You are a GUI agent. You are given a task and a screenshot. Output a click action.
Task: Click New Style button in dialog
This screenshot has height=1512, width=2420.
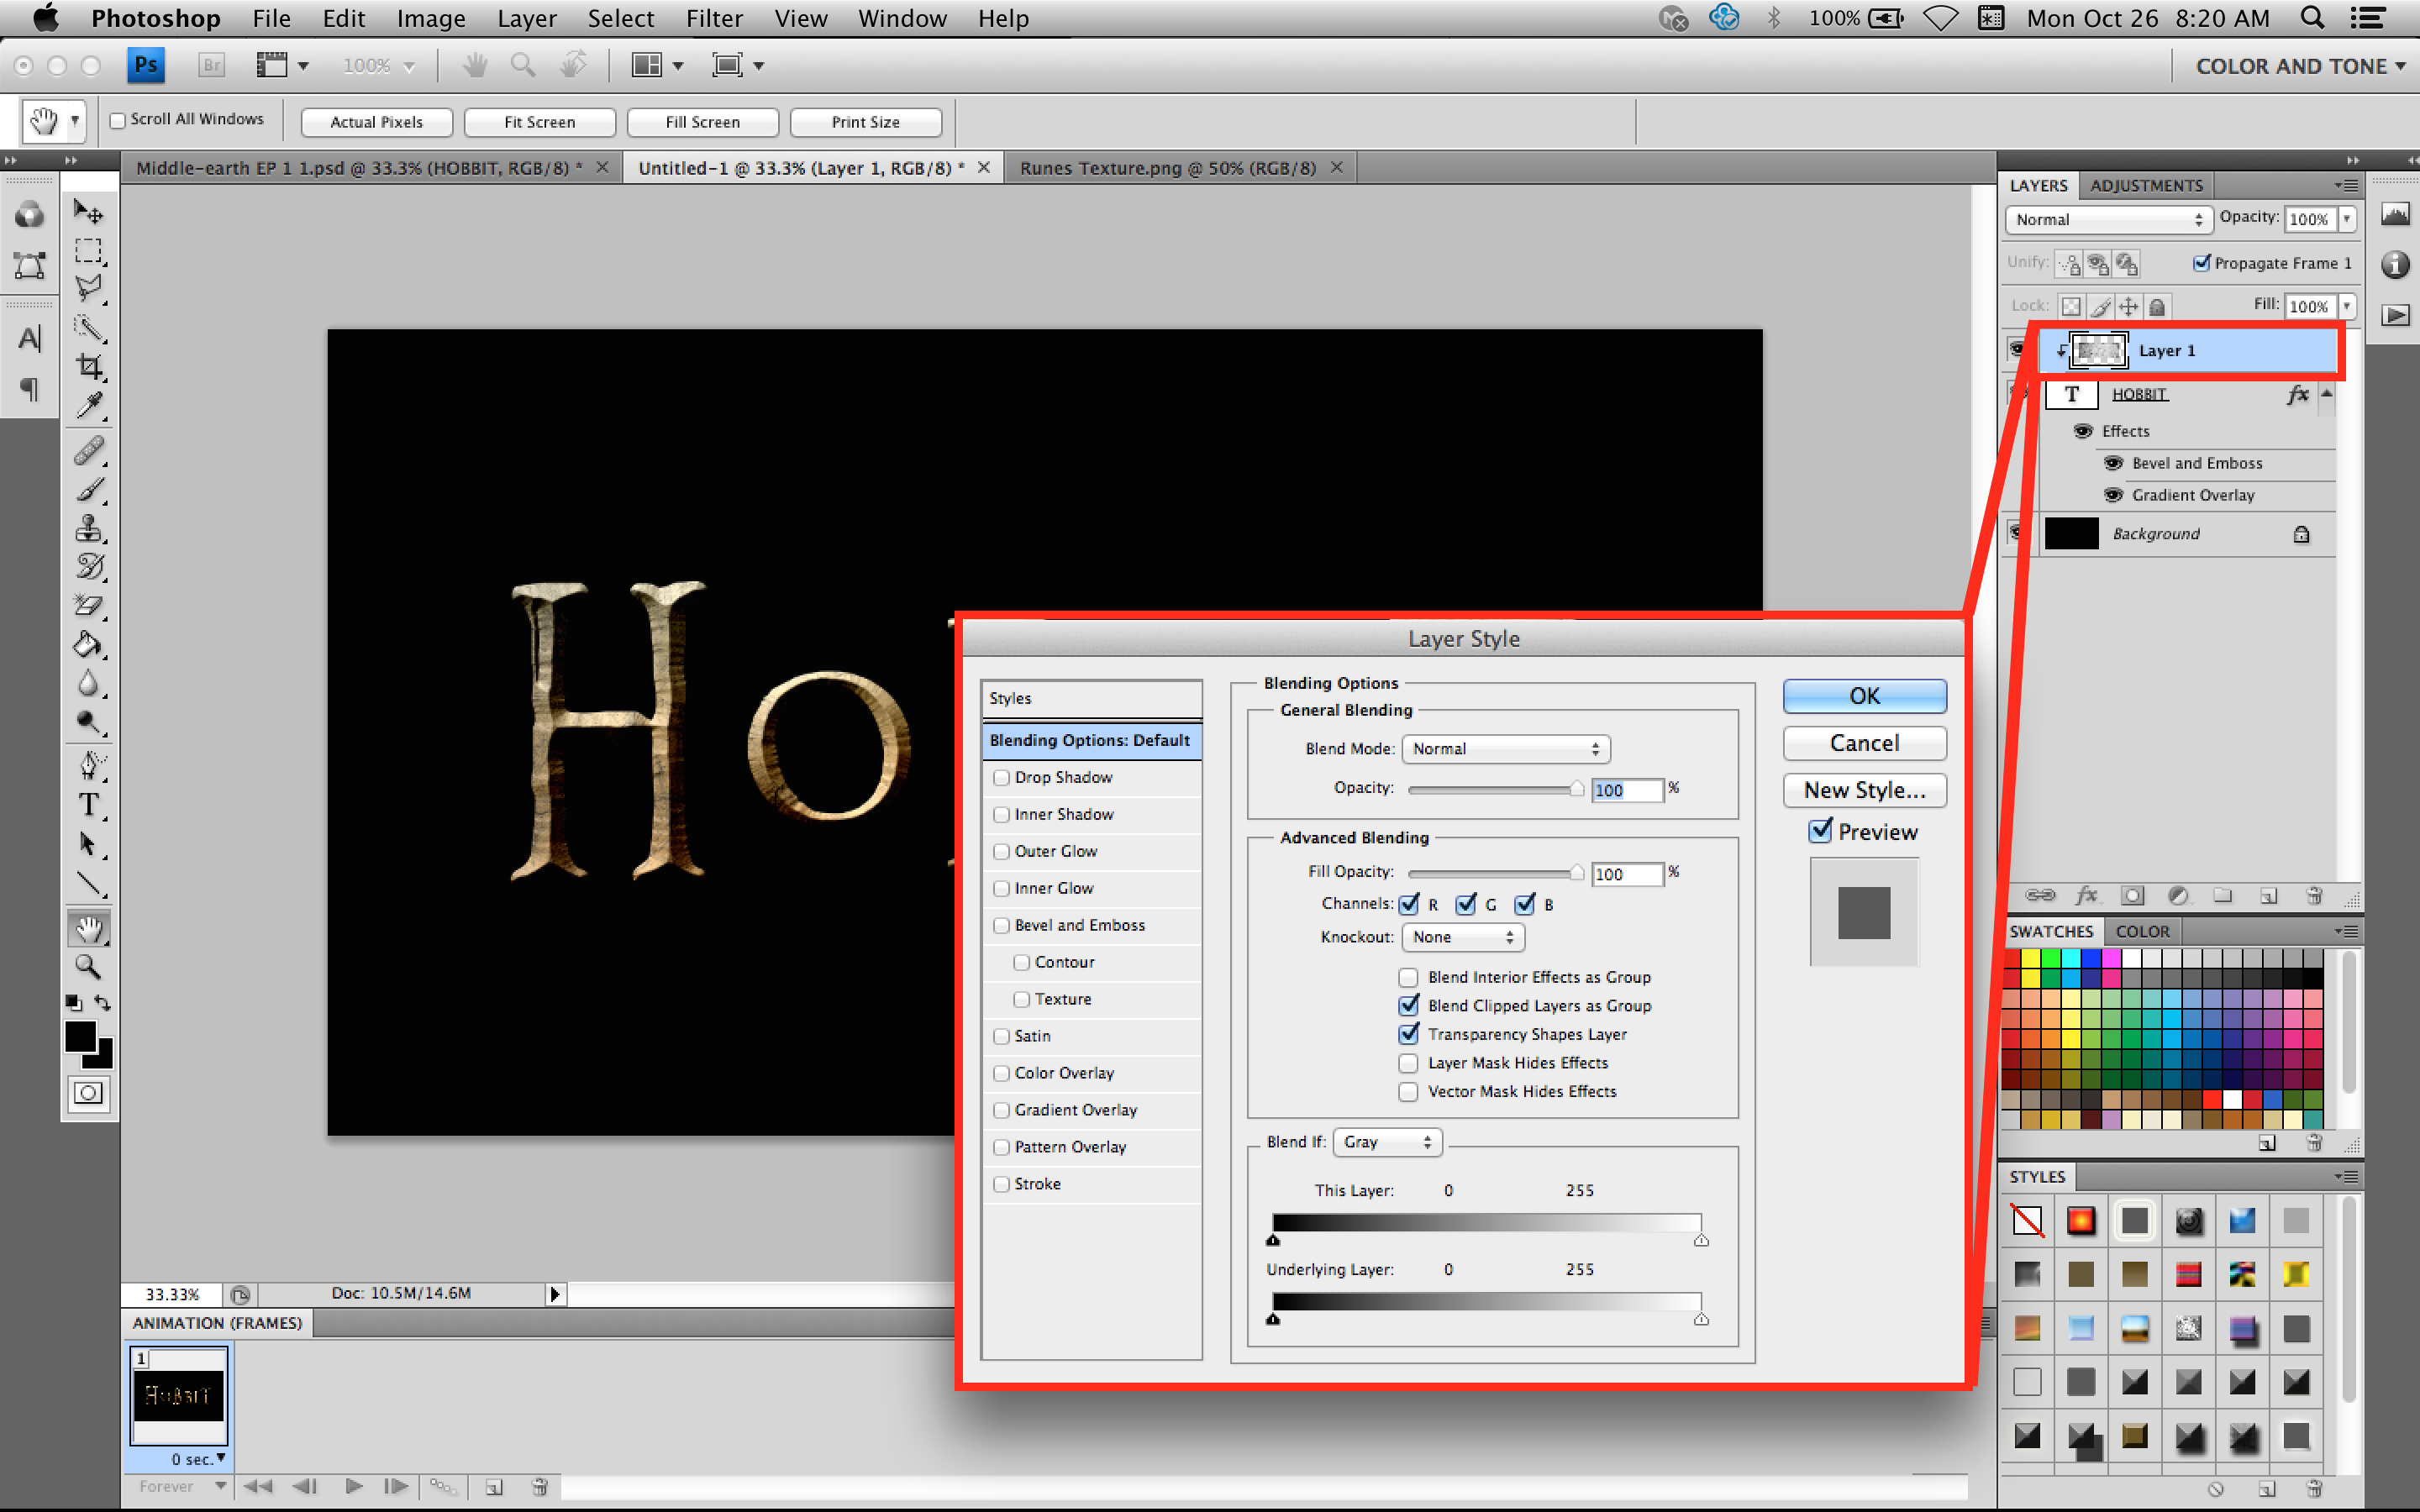coord(1865,789)
